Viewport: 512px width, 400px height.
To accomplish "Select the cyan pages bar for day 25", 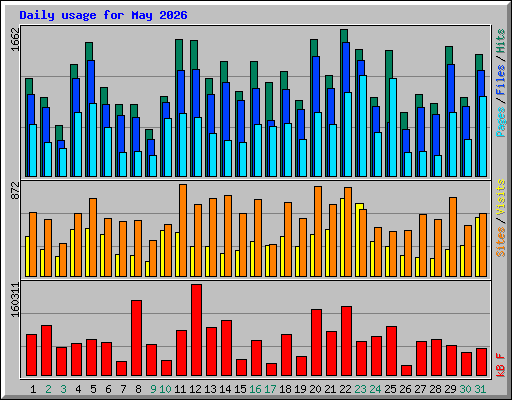I will pyautogui.click(x=393, y=127).
